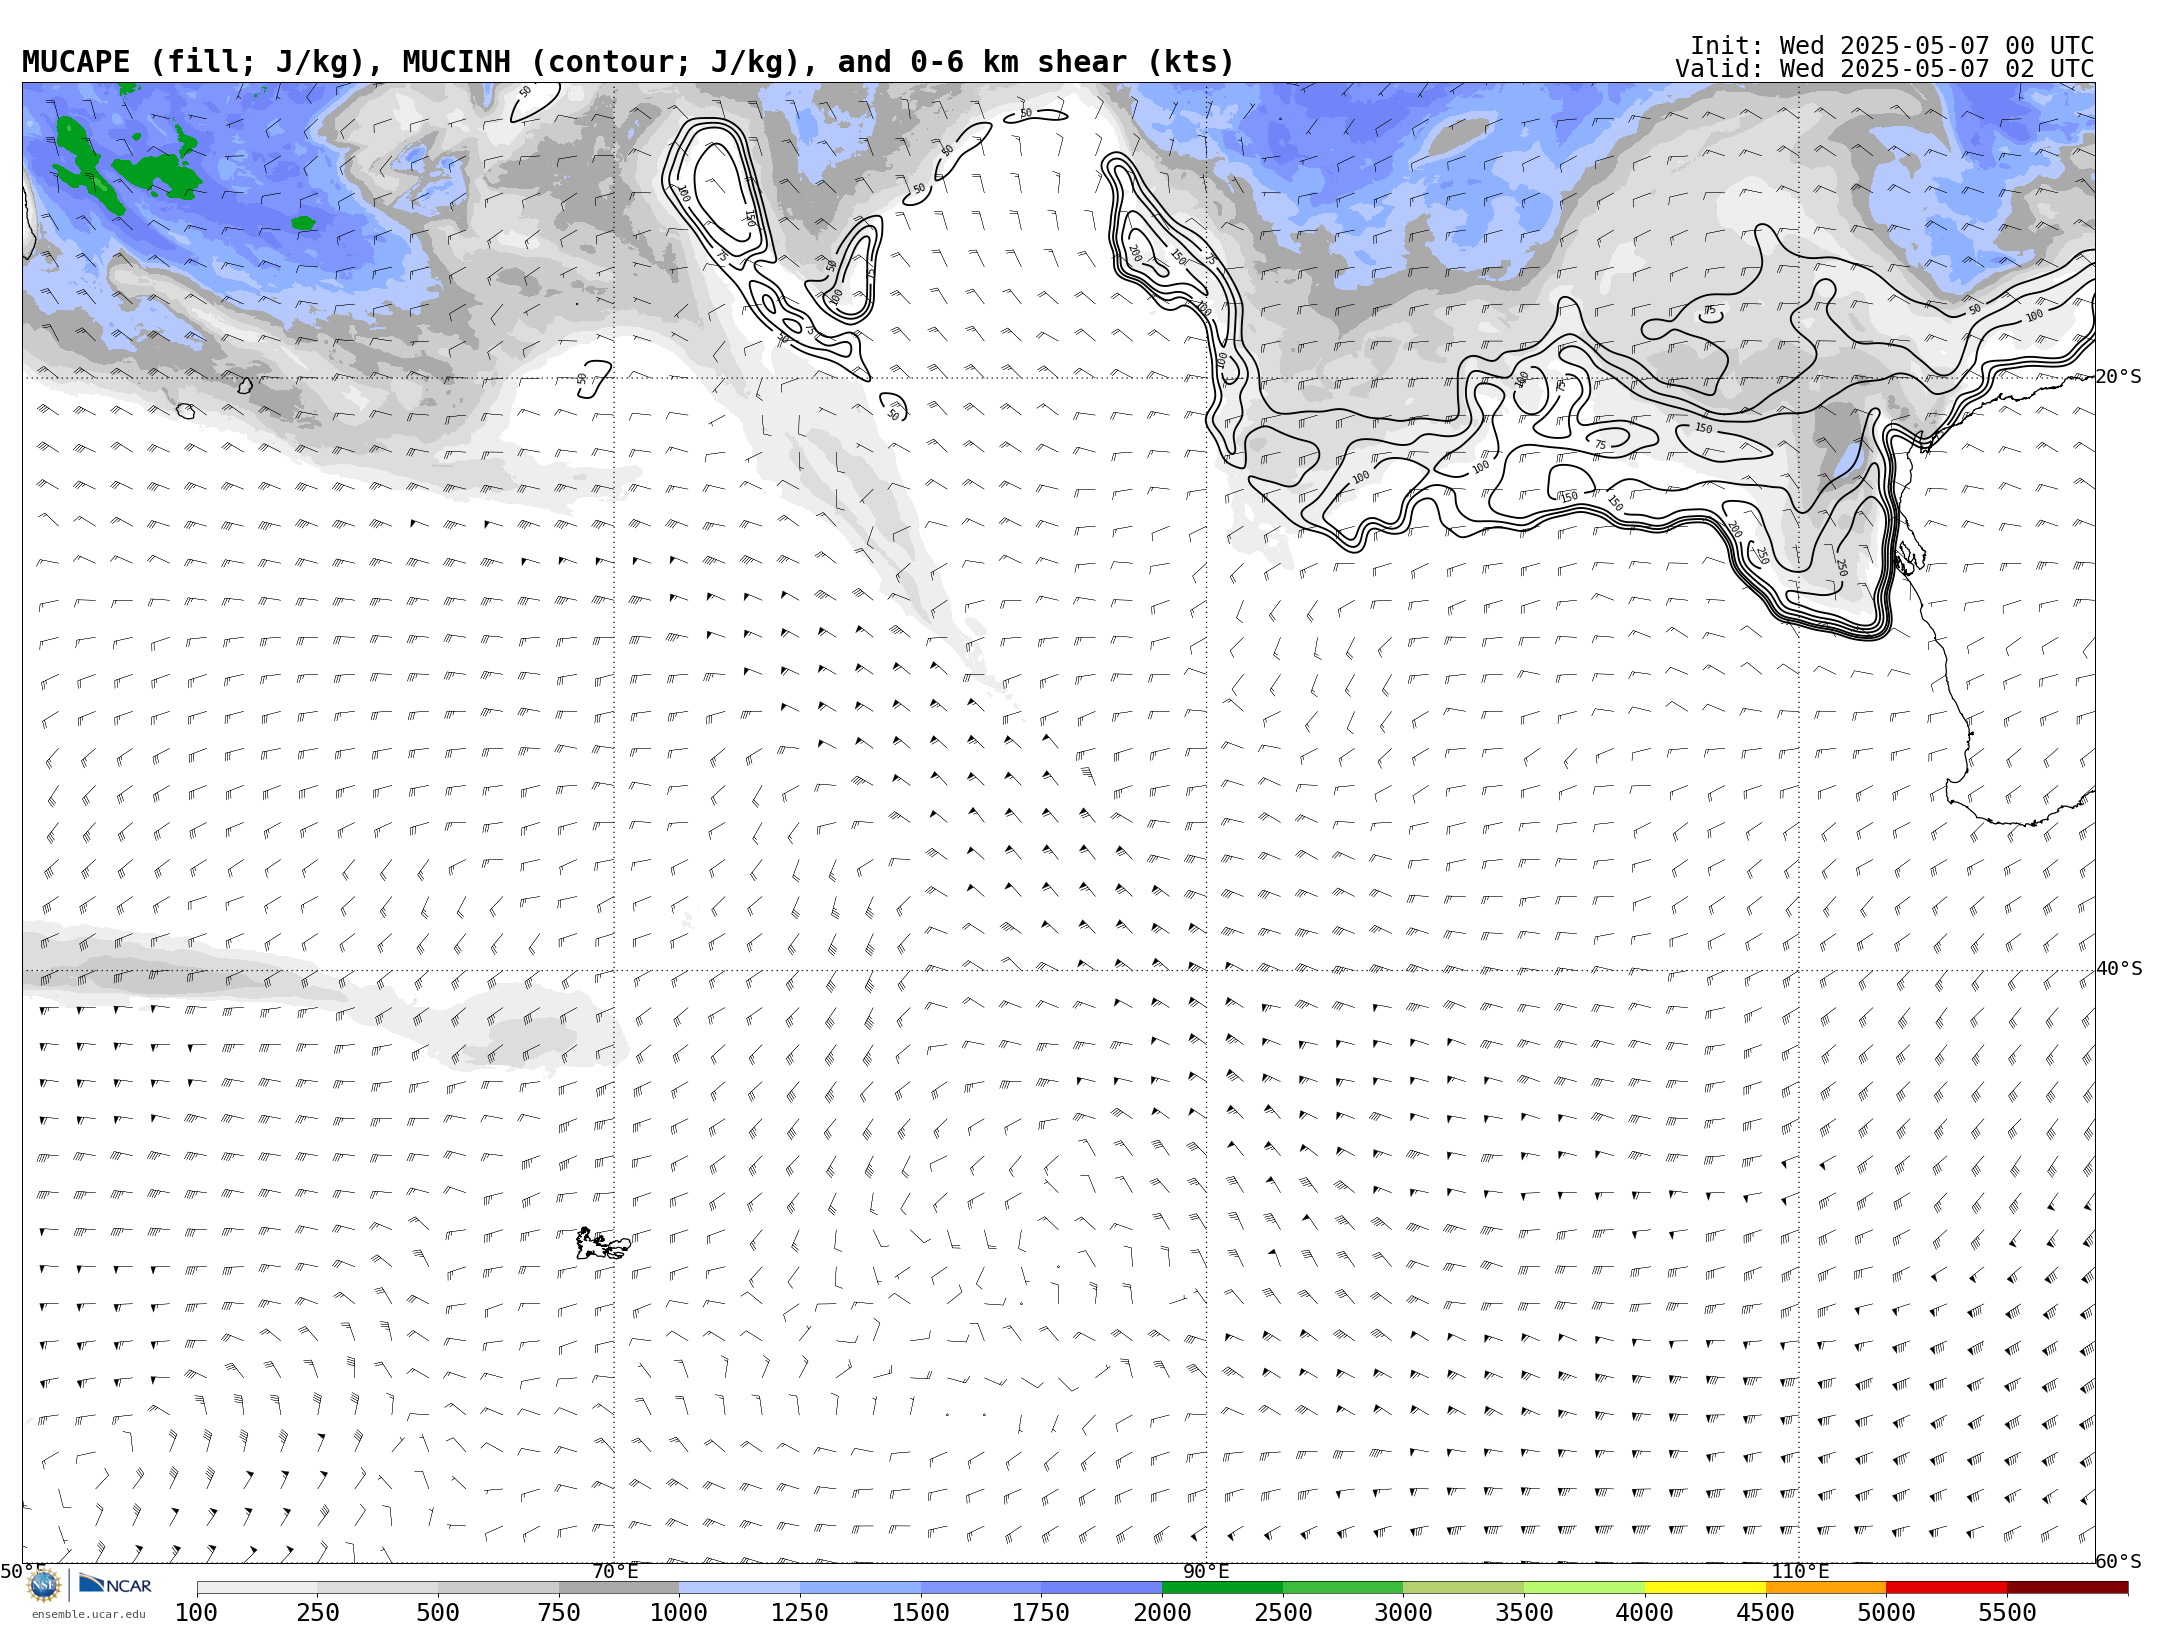The height and width of the screenshot is (1626, 2160).
Task: Click the ensemble.ucar.edu text
Action: [88, 1614]
